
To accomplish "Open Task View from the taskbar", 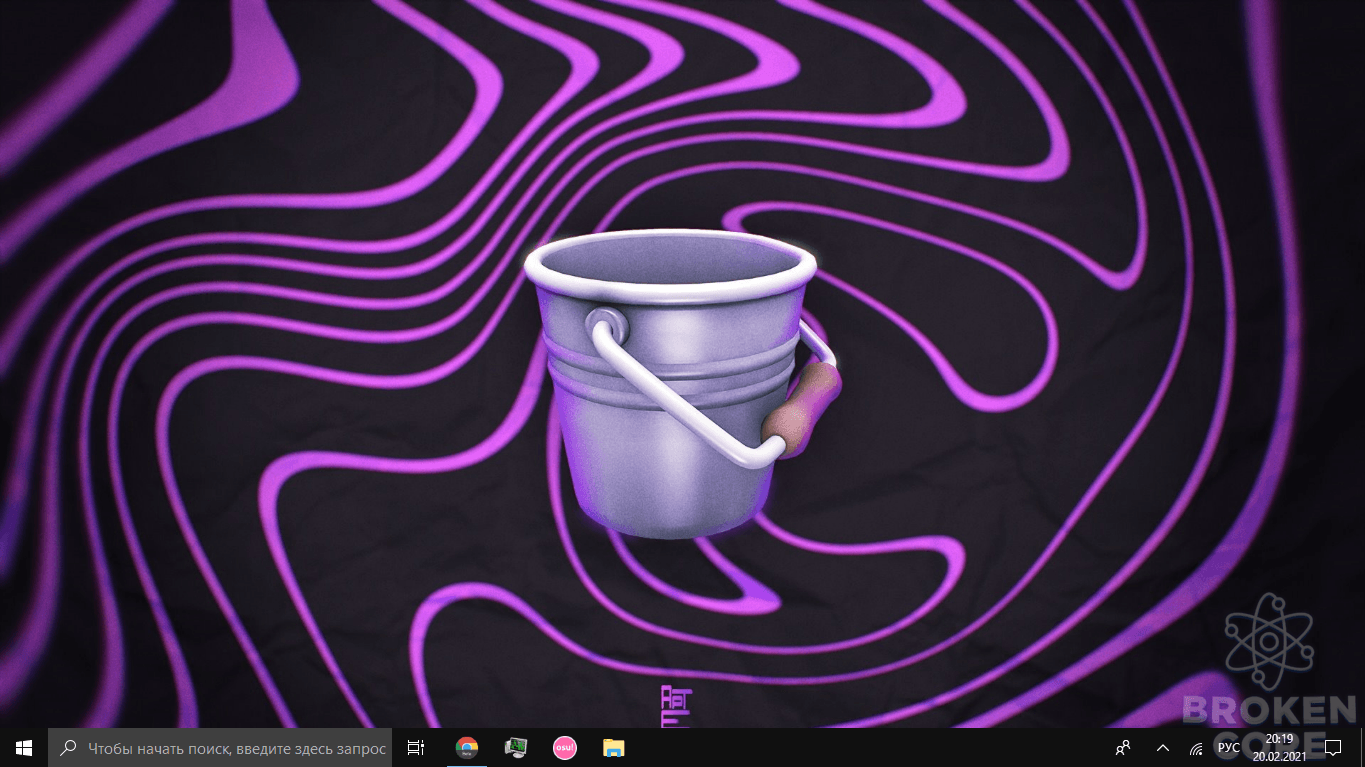I will click(416, 747).
